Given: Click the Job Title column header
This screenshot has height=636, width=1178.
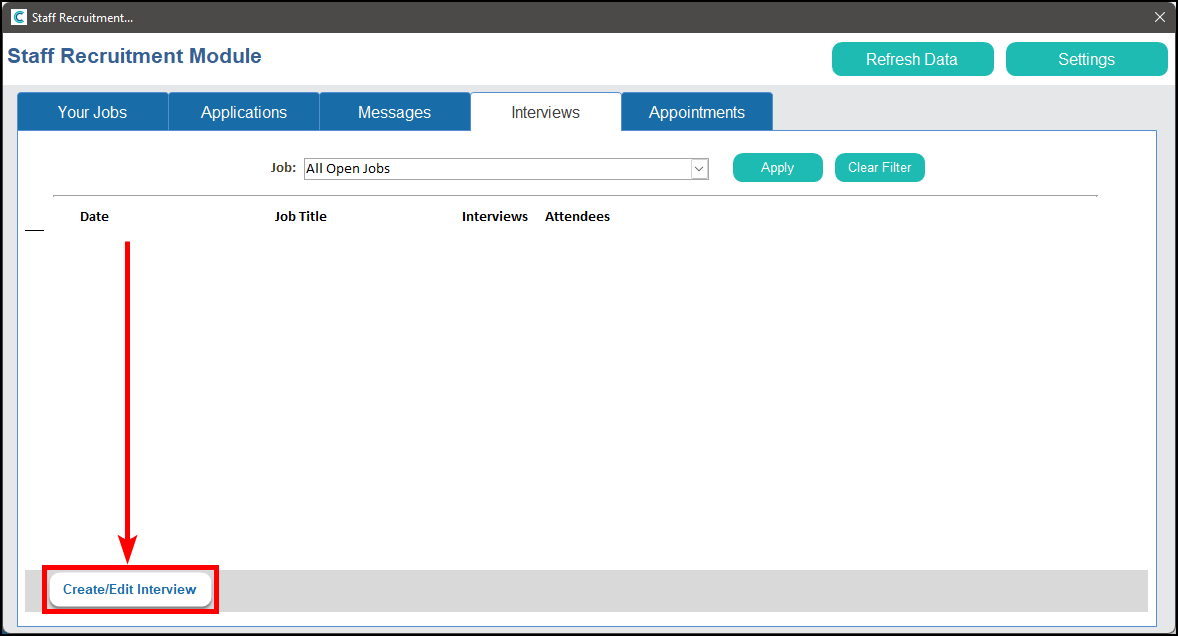Looking at the screenshot, I should tap(300, 217).
